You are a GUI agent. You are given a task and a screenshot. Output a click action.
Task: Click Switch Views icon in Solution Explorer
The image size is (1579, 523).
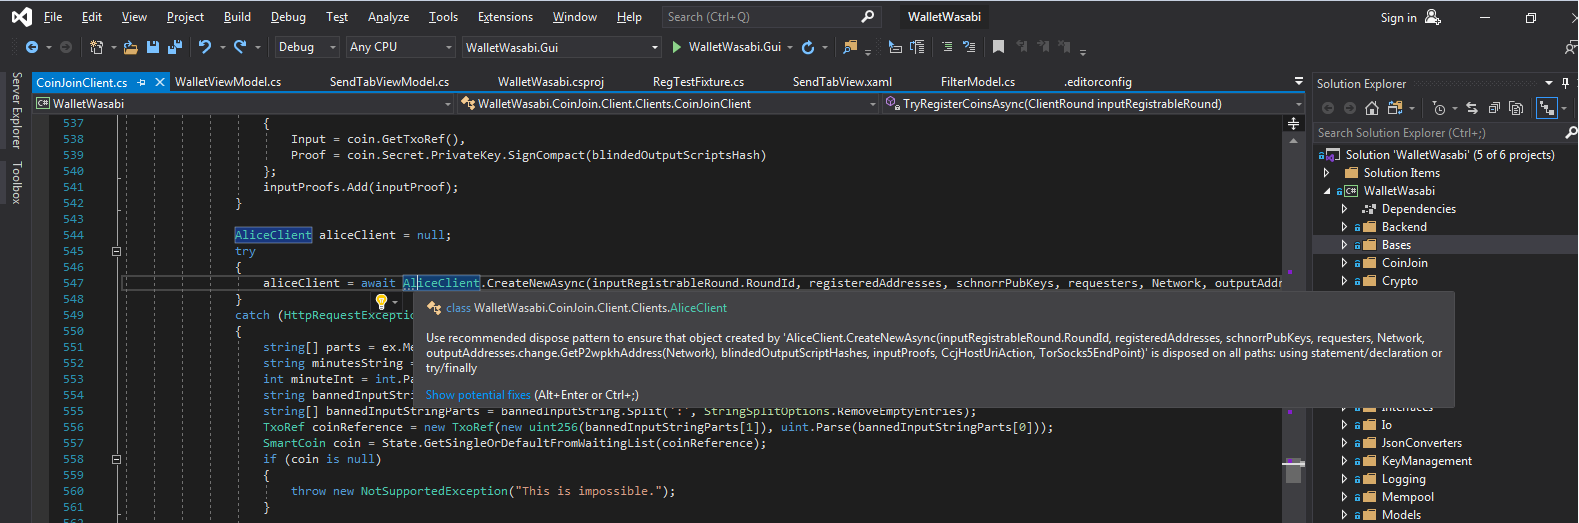(1395, 108)
